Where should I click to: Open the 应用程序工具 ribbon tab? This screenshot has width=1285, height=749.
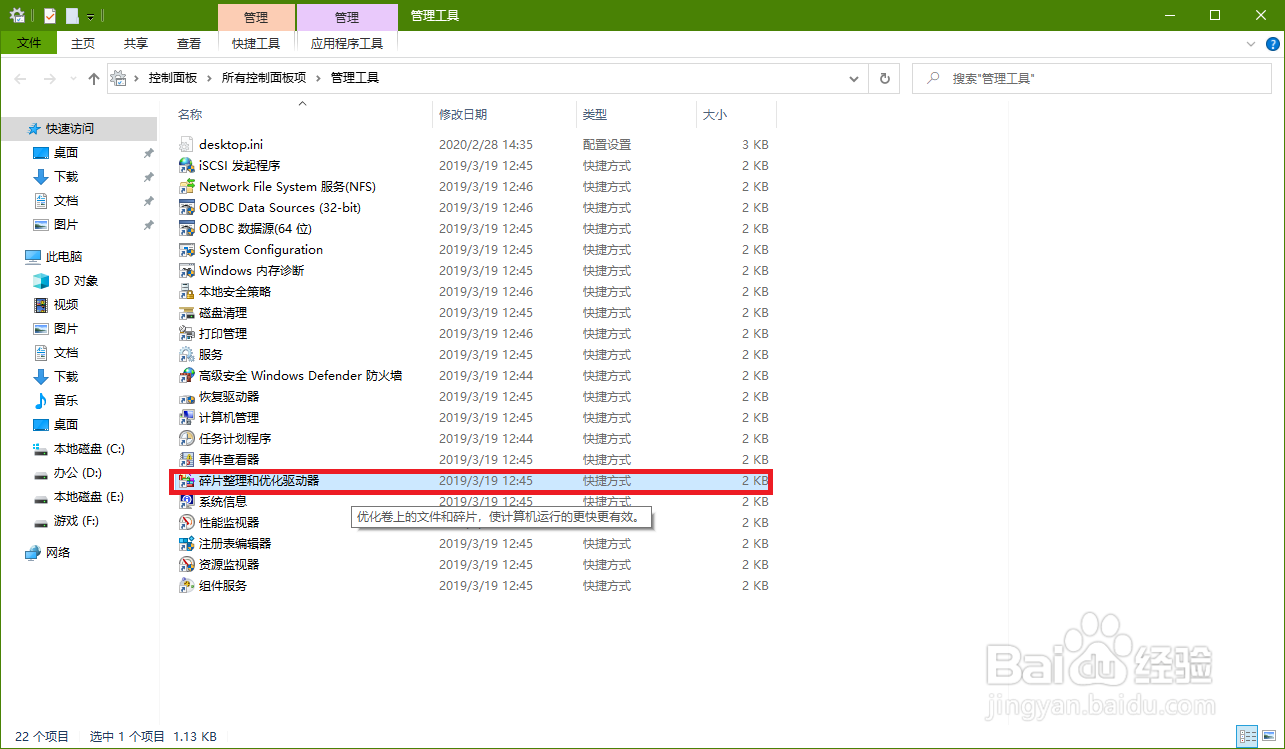(x=347, y=44)
